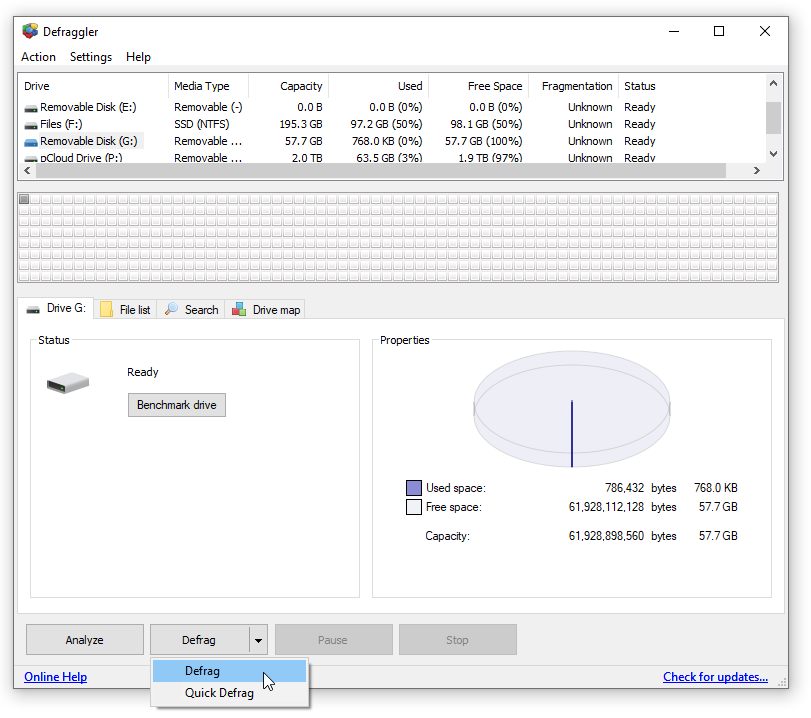
Task: Click the Files (F:) drive icon
Action: 31,125
